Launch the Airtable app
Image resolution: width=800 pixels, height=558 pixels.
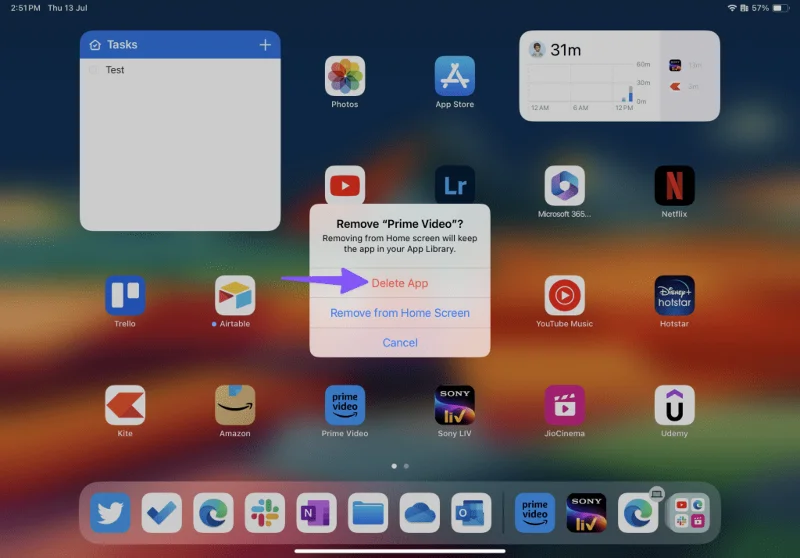click(235, 295)
